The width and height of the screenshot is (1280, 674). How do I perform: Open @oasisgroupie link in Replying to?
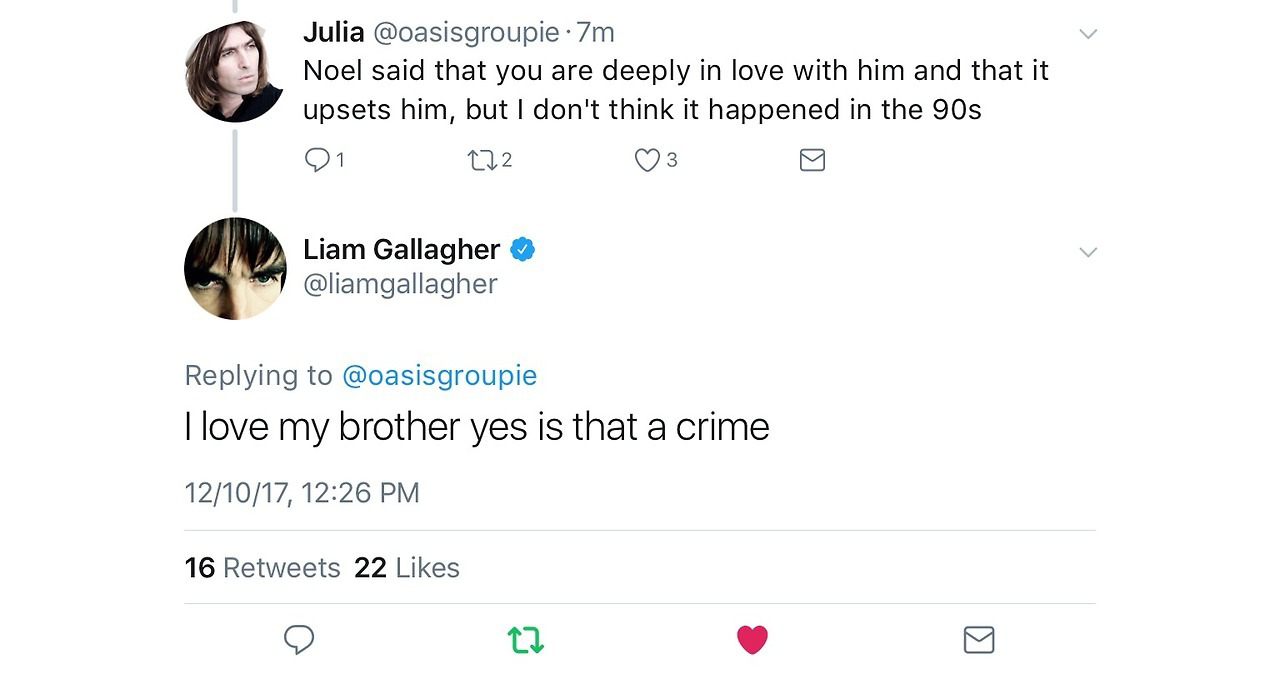click(440, 375)
